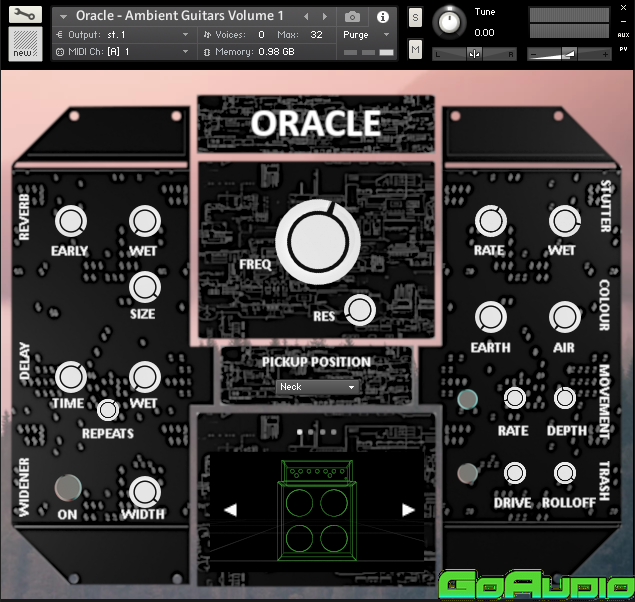Viewport: 635px width, 602px height.
Task: Click the GoAudio logo
Action: point(537,584)
